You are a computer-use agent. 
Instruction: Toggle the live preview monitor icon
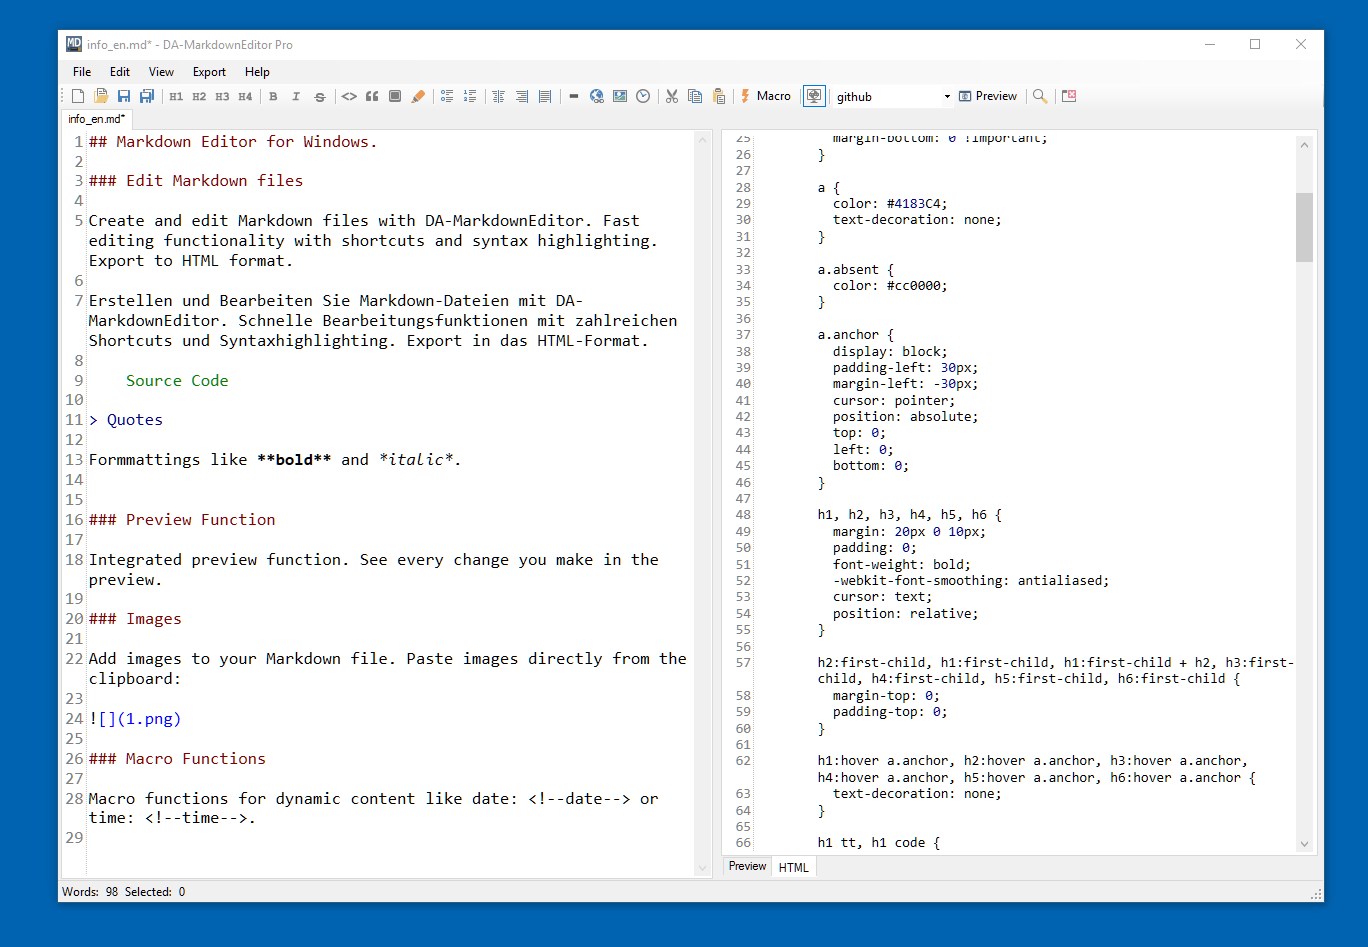click(814, 96)
